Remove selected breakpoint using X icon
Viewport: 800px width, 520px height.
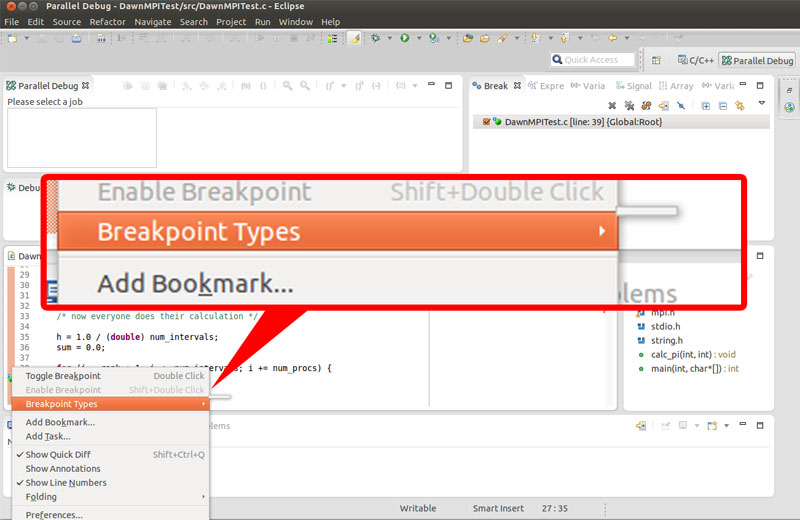click(x=613, y=105)
